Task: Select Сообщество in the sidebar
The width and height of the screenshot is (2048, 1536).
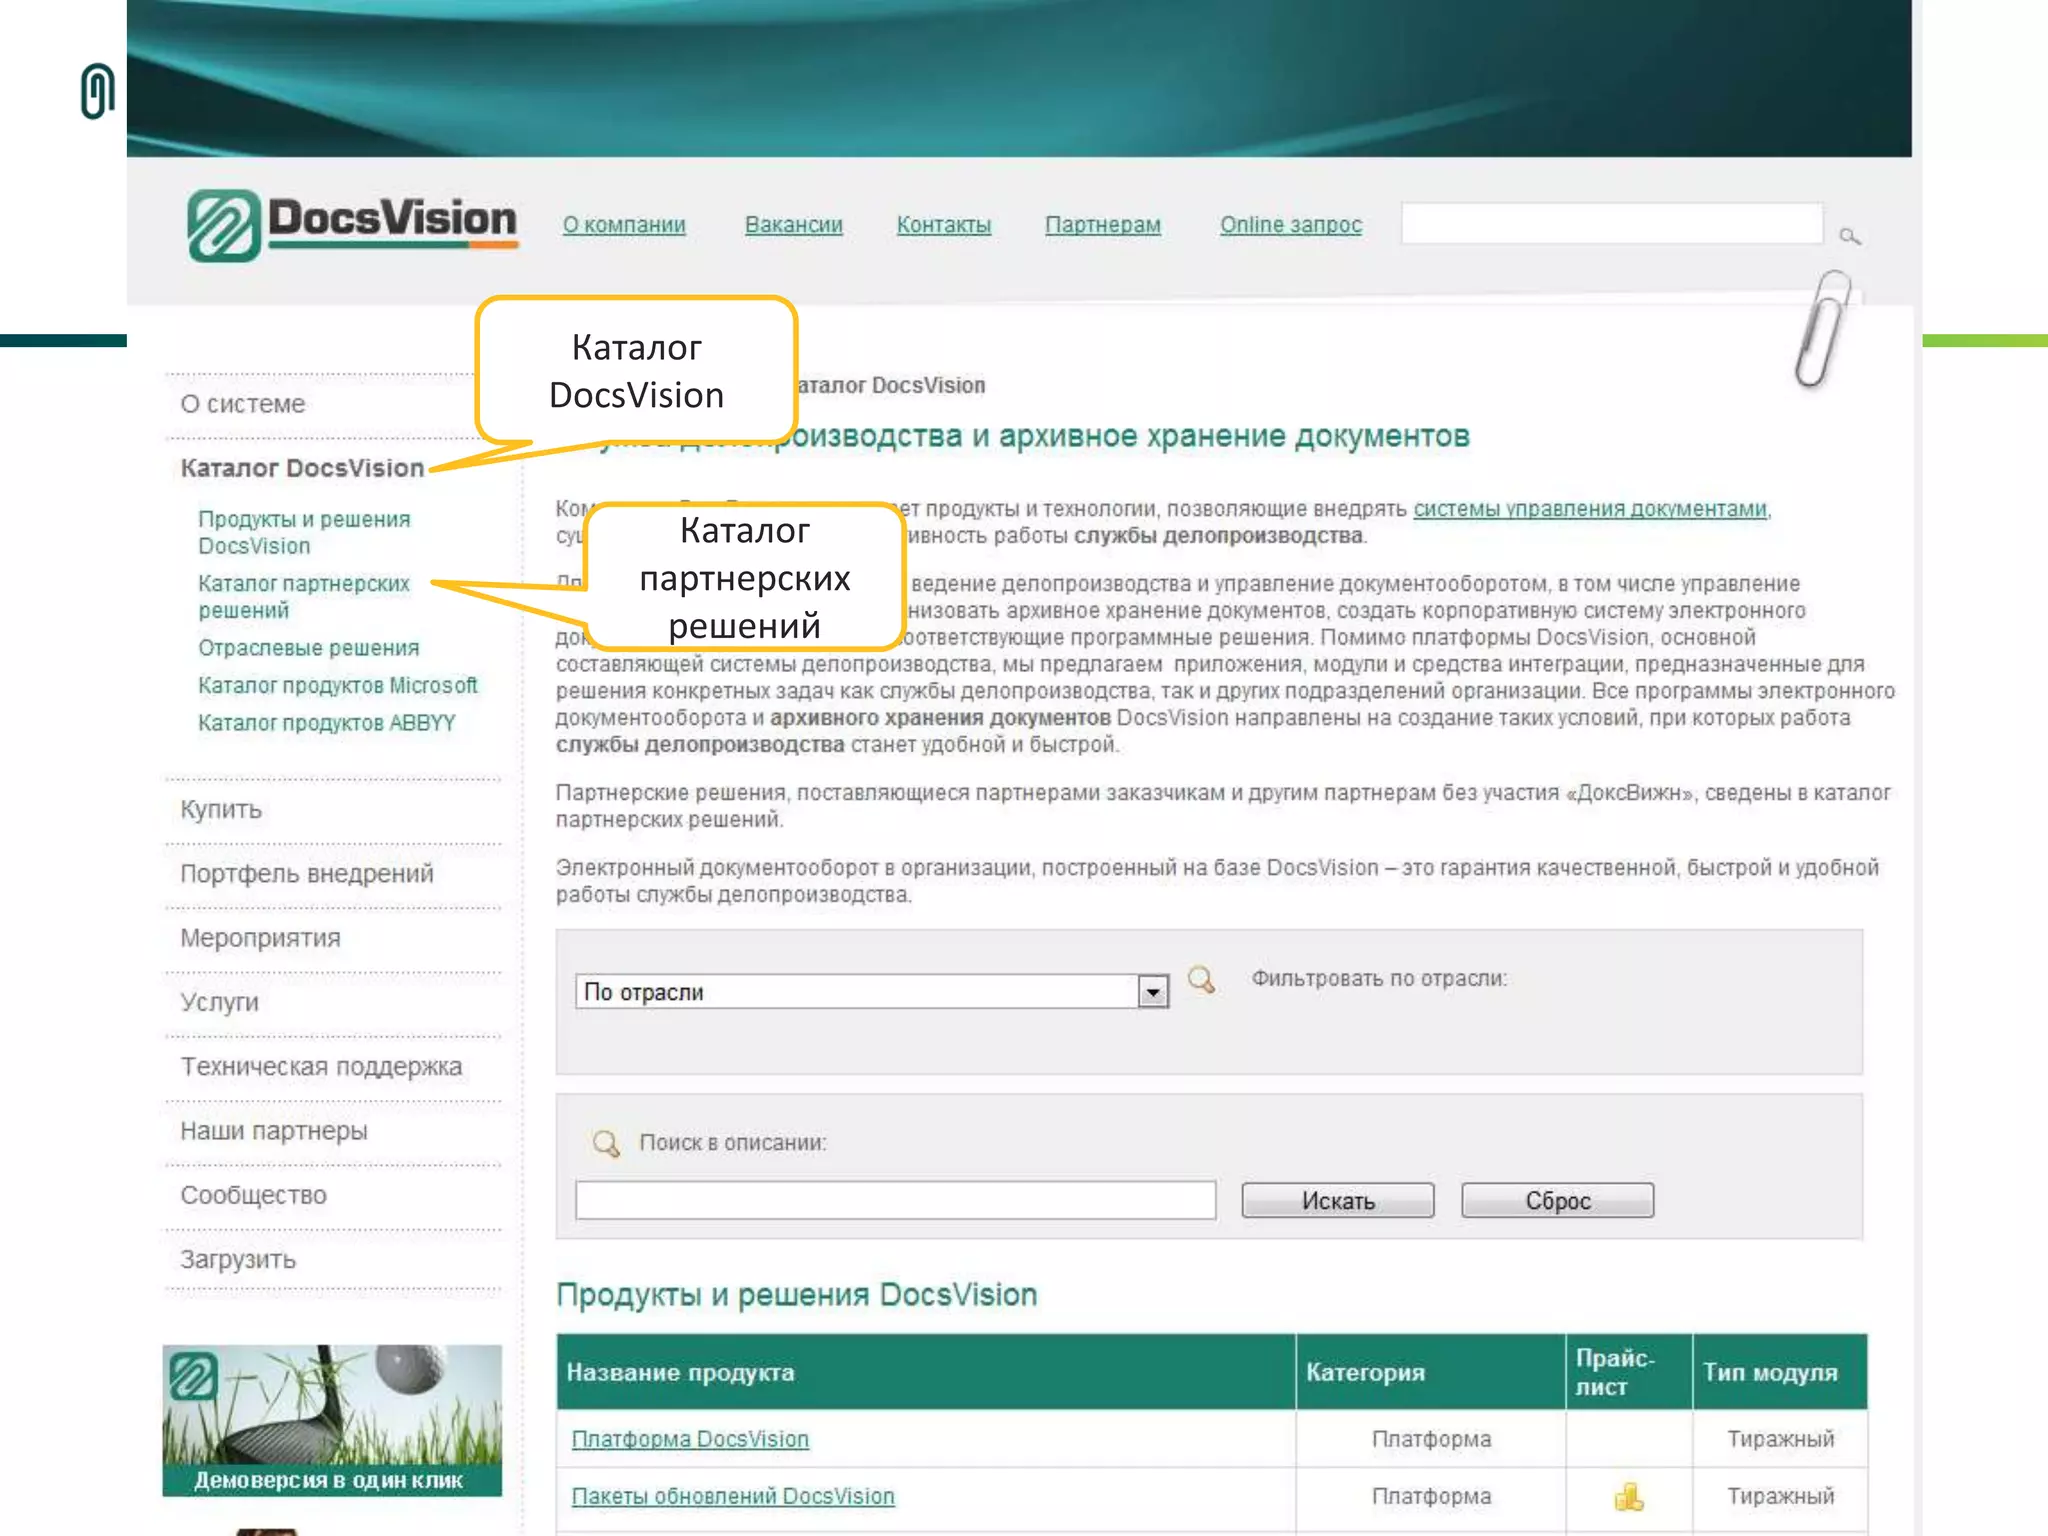Action: coord(253,1195)
